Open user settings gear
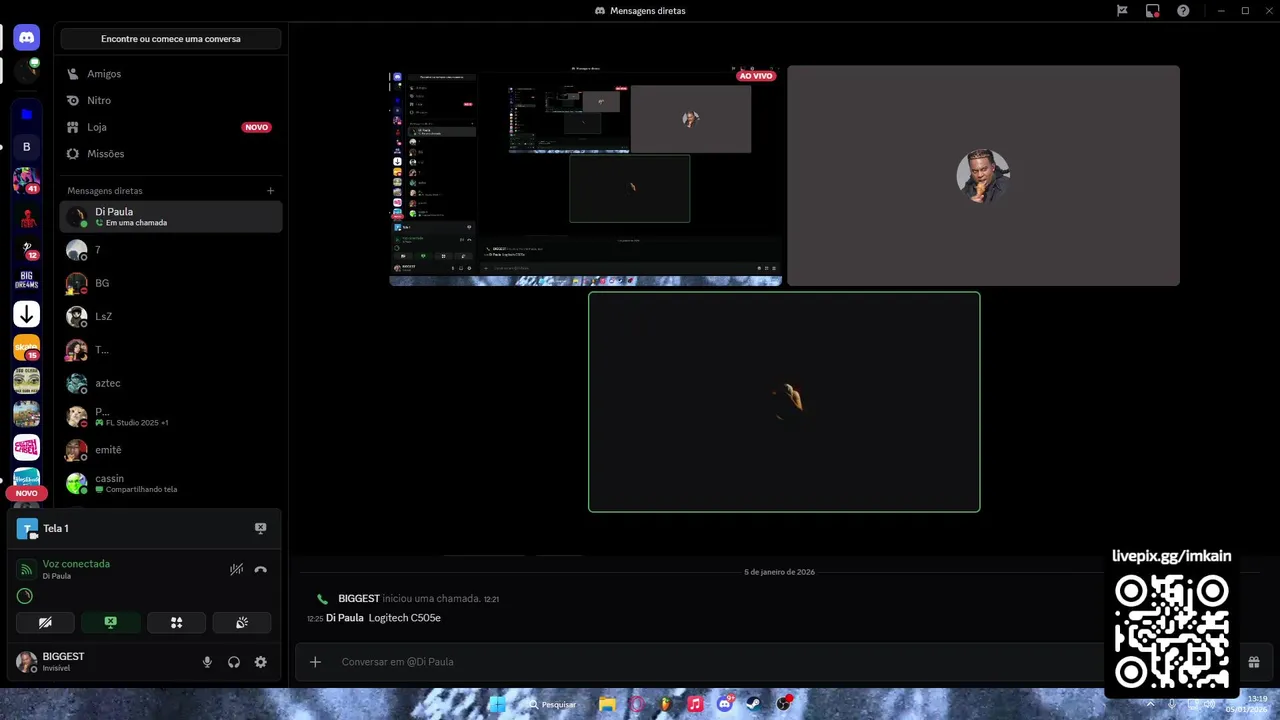The height and width of the screenshot is (720, 1280). tap(260, 662)
